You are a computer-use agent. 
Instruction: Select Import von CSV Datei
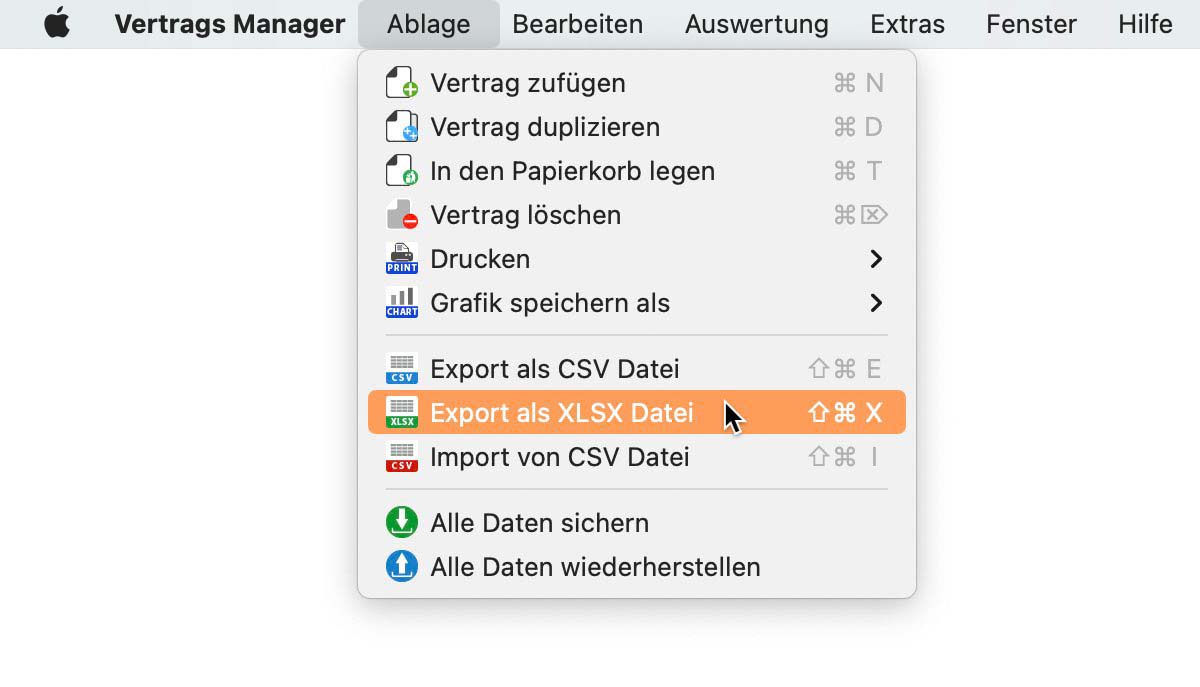point(559,457)
